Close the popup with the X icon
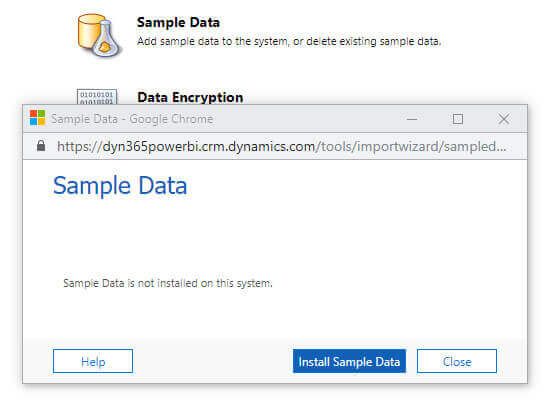 tap(503, 119)
